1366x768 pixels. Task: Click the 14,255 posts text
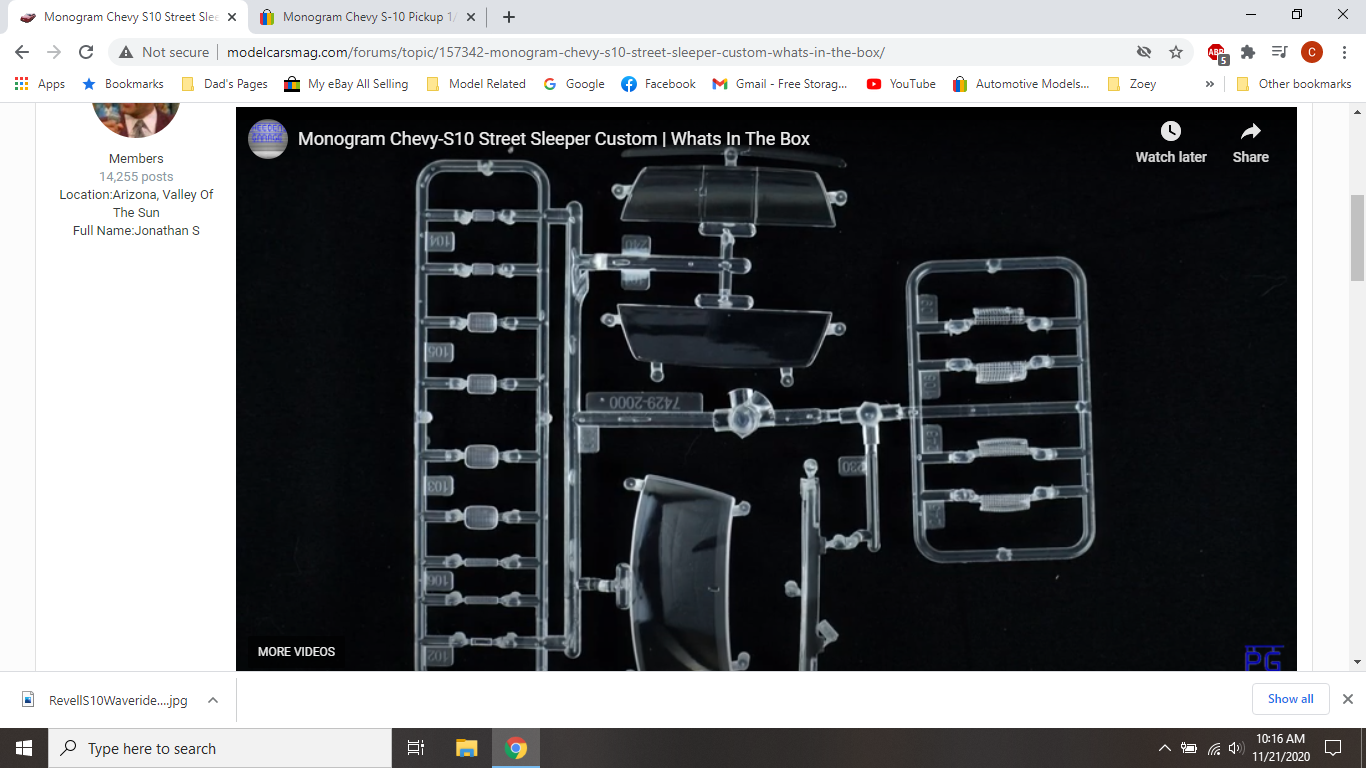[136, 176]
